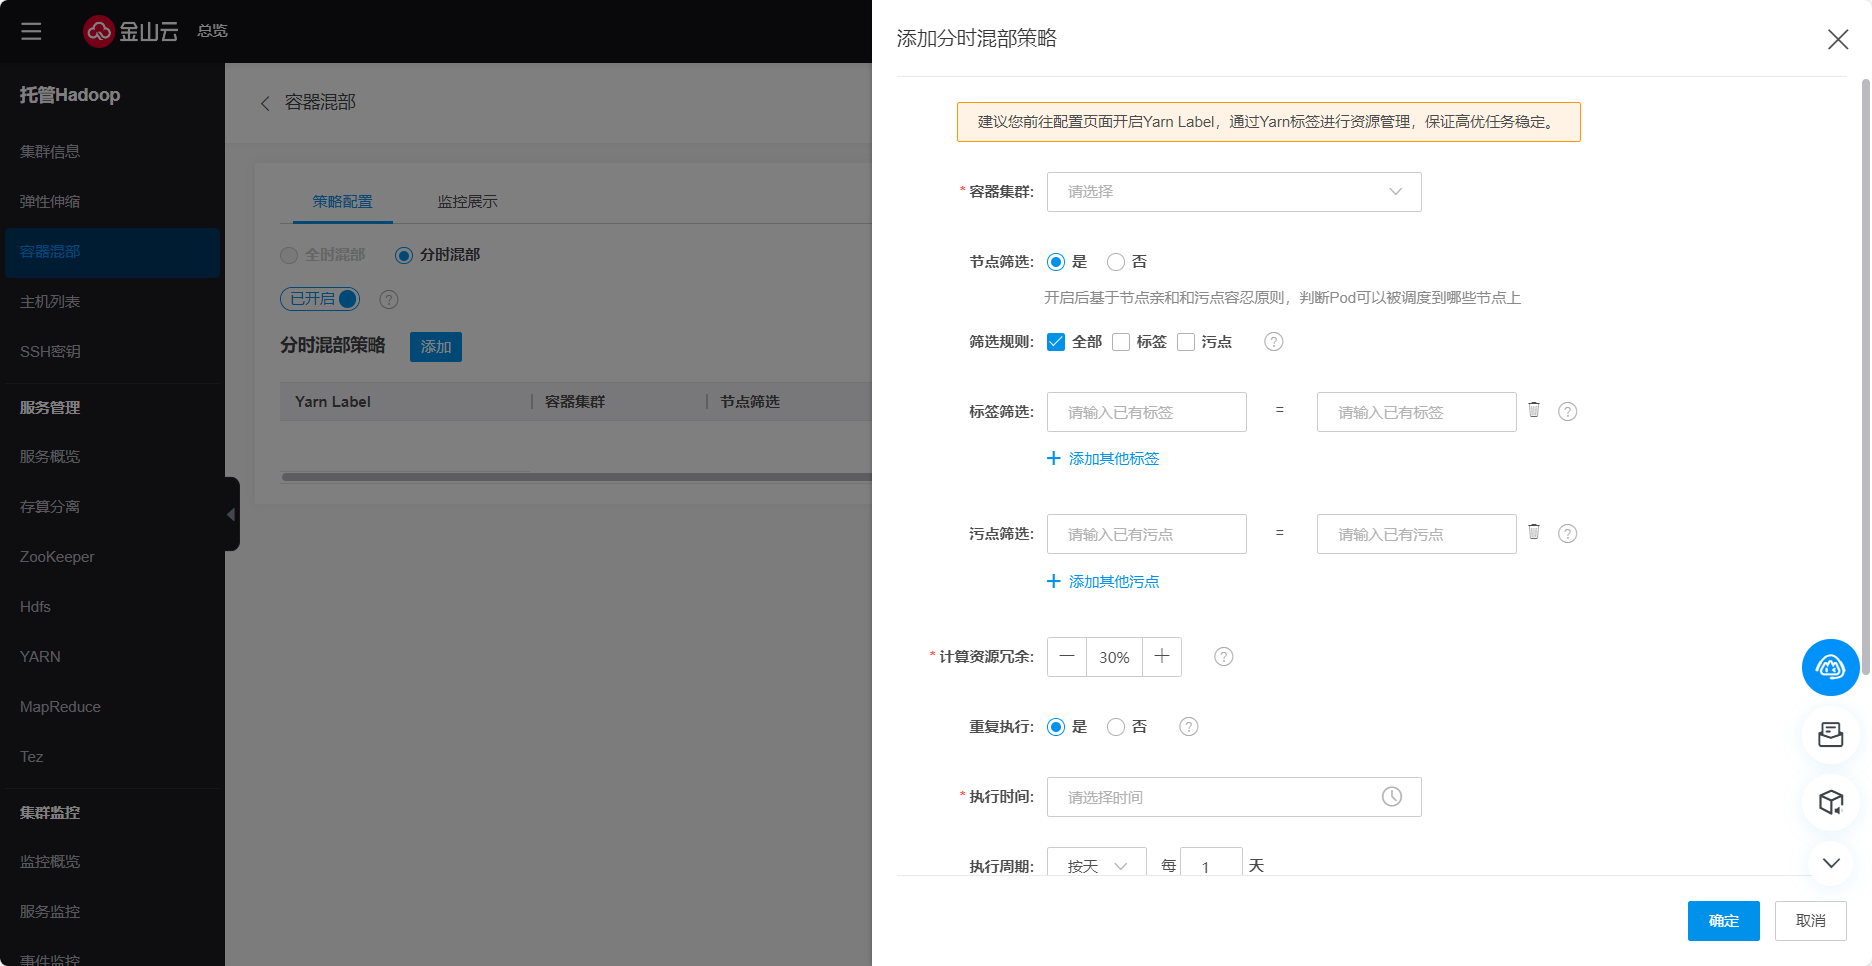This screenshot has width=1872, height=966.
Task: Go to 主机列表 in the sidebar
Action: [x=50, y=302]
